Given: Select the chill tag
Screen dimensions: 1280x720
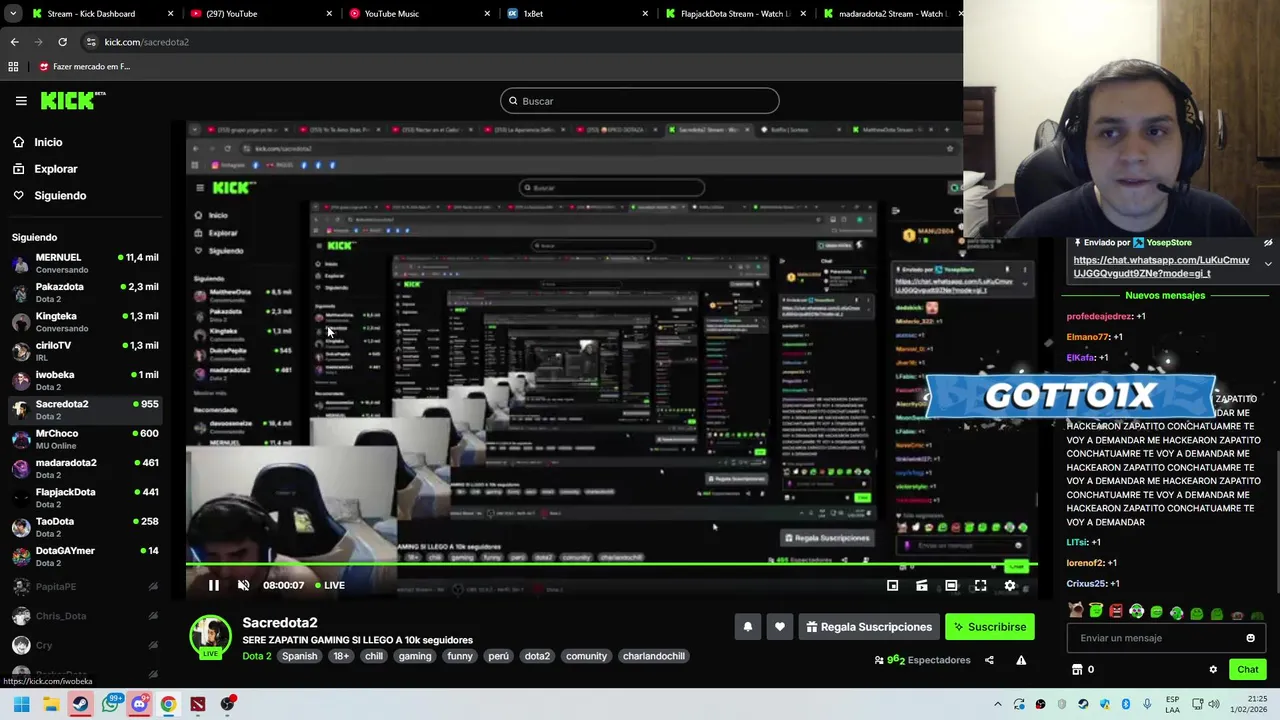Looking at the screenshot, I should [x=374, y=657].
